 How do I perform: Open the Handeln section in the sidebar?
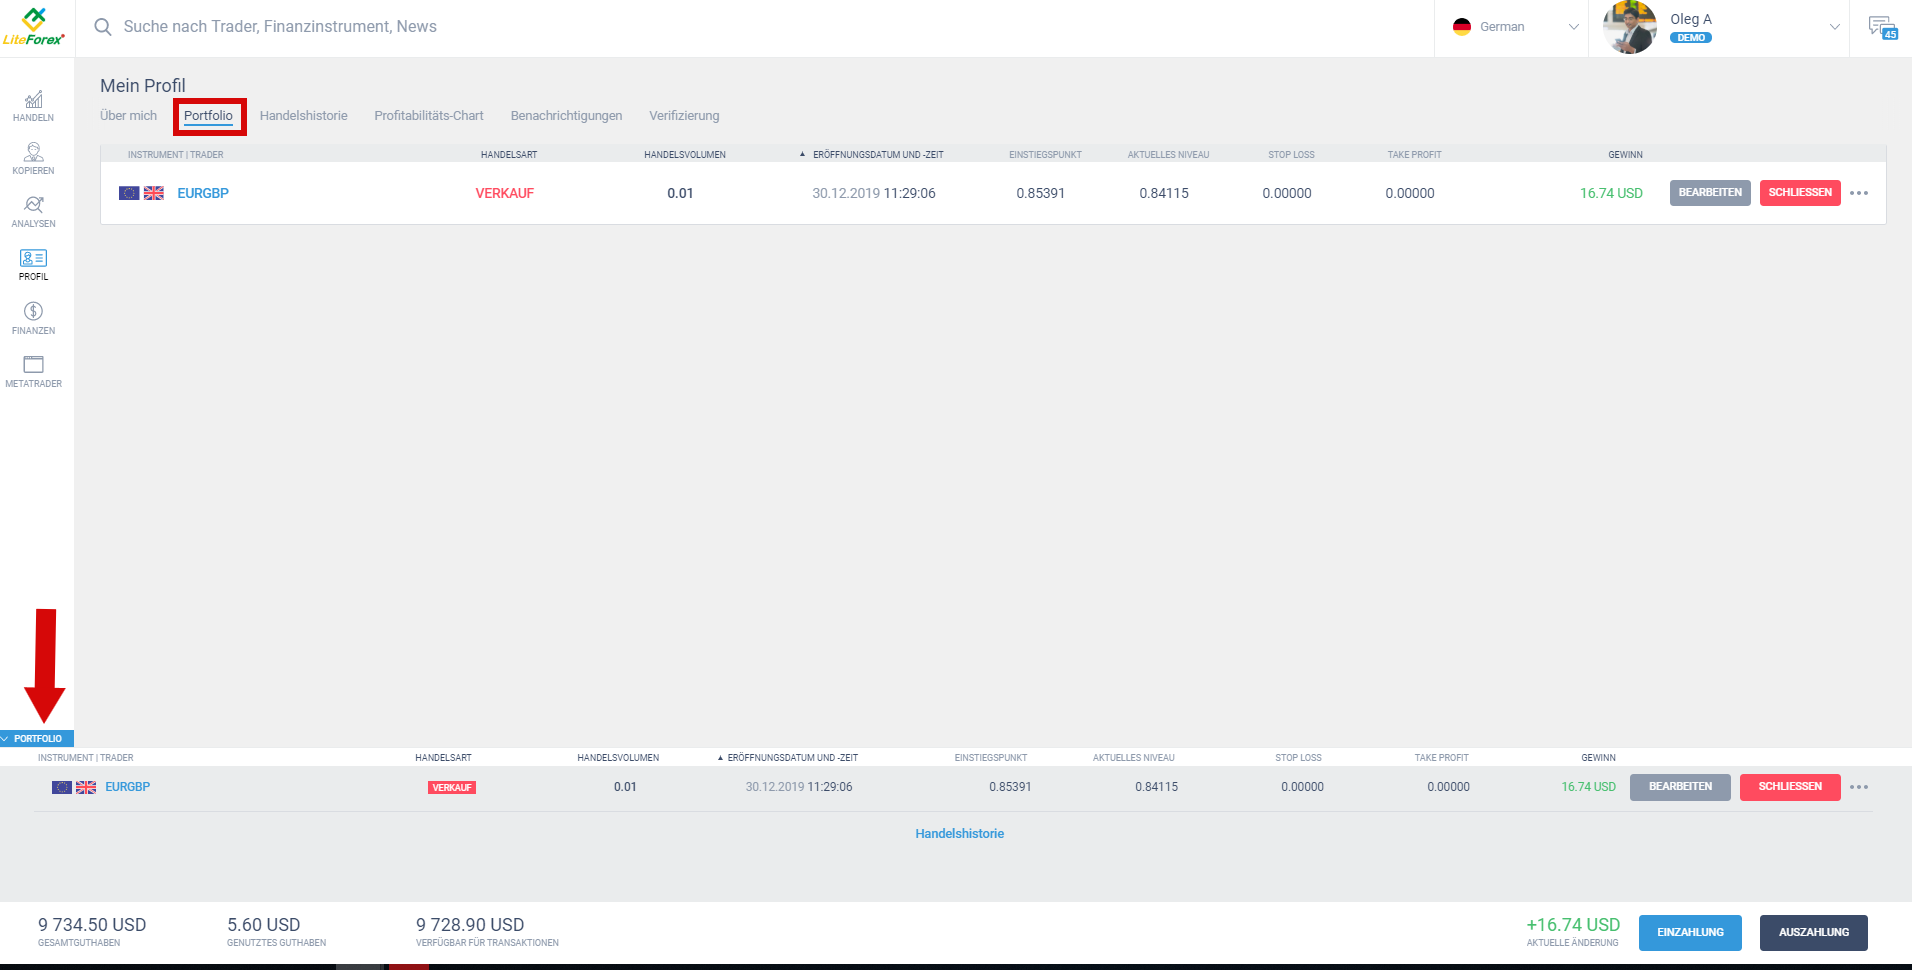coord(33,106)
